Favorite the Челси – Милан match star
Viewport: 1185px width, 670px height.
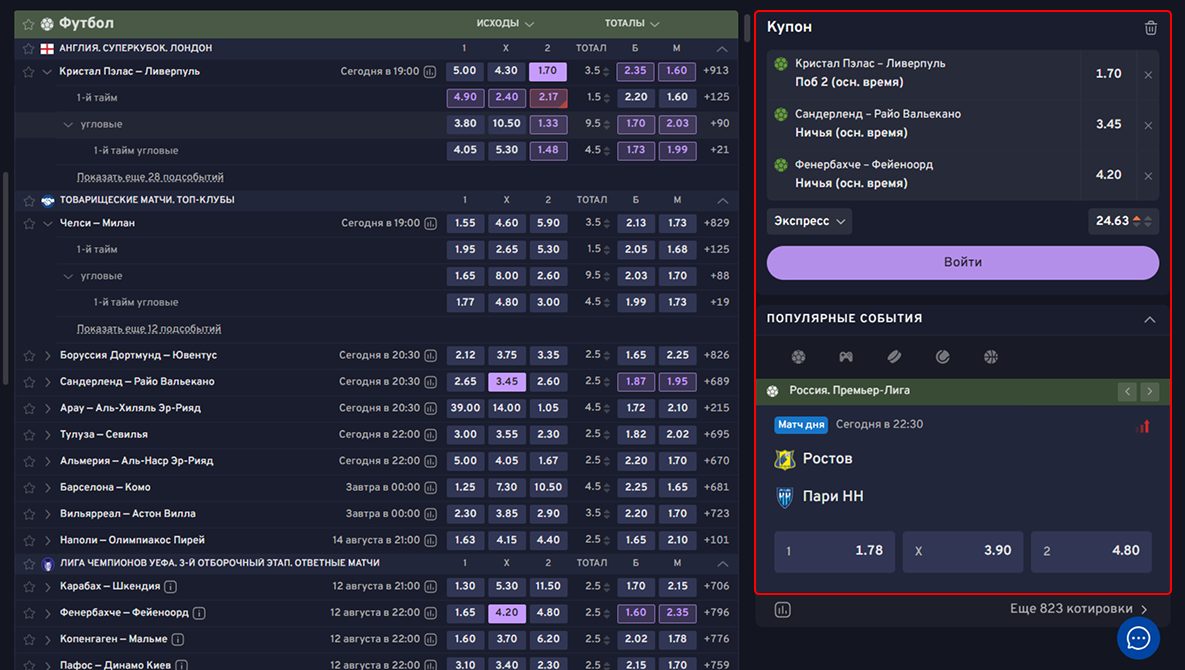click(x=28, y=224)
